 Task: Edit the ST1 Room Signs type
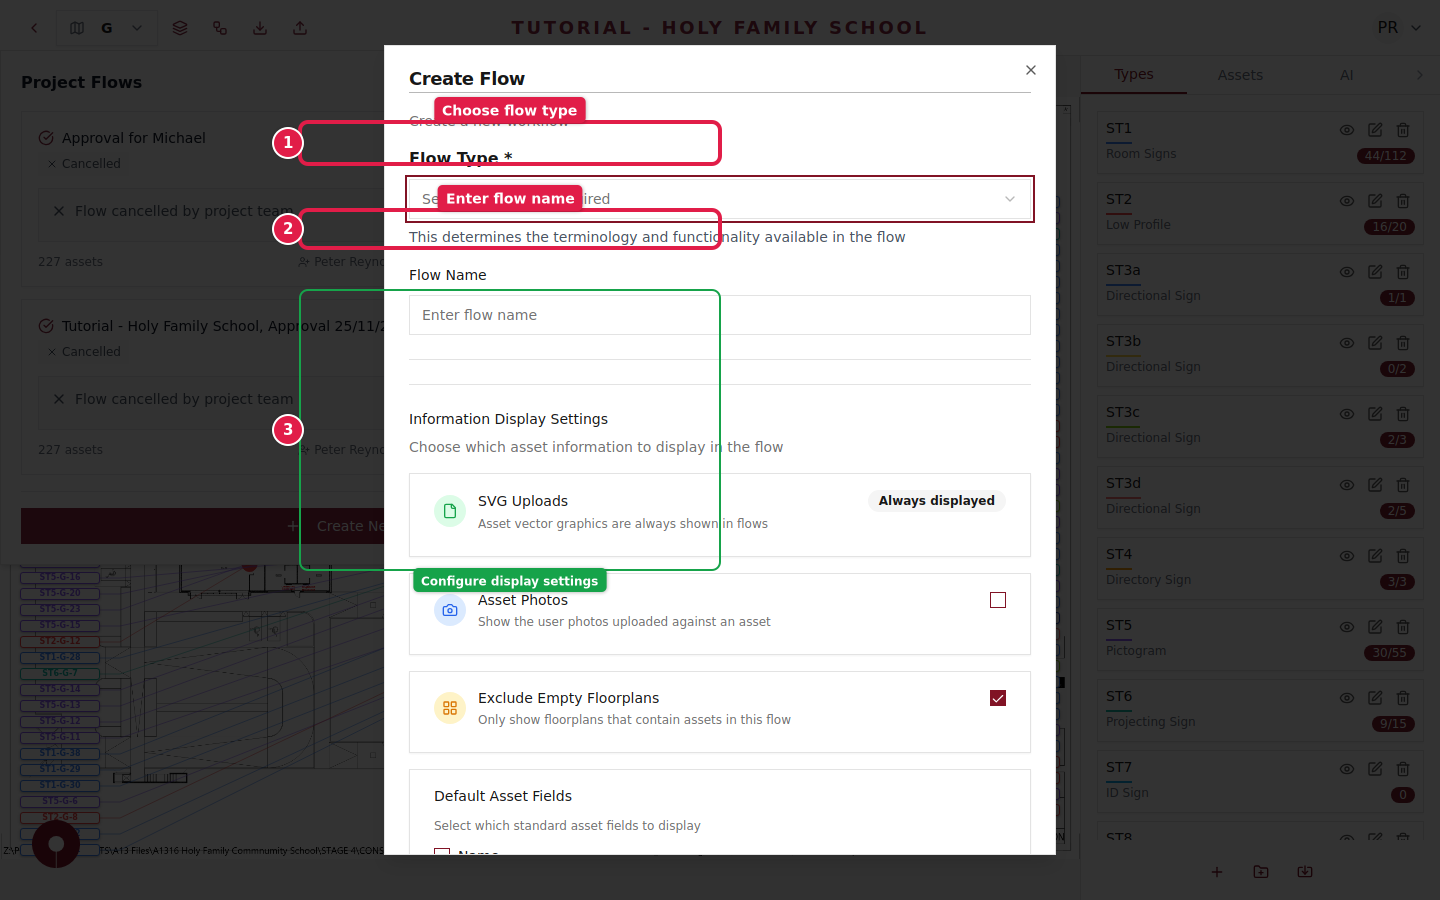1375,130
